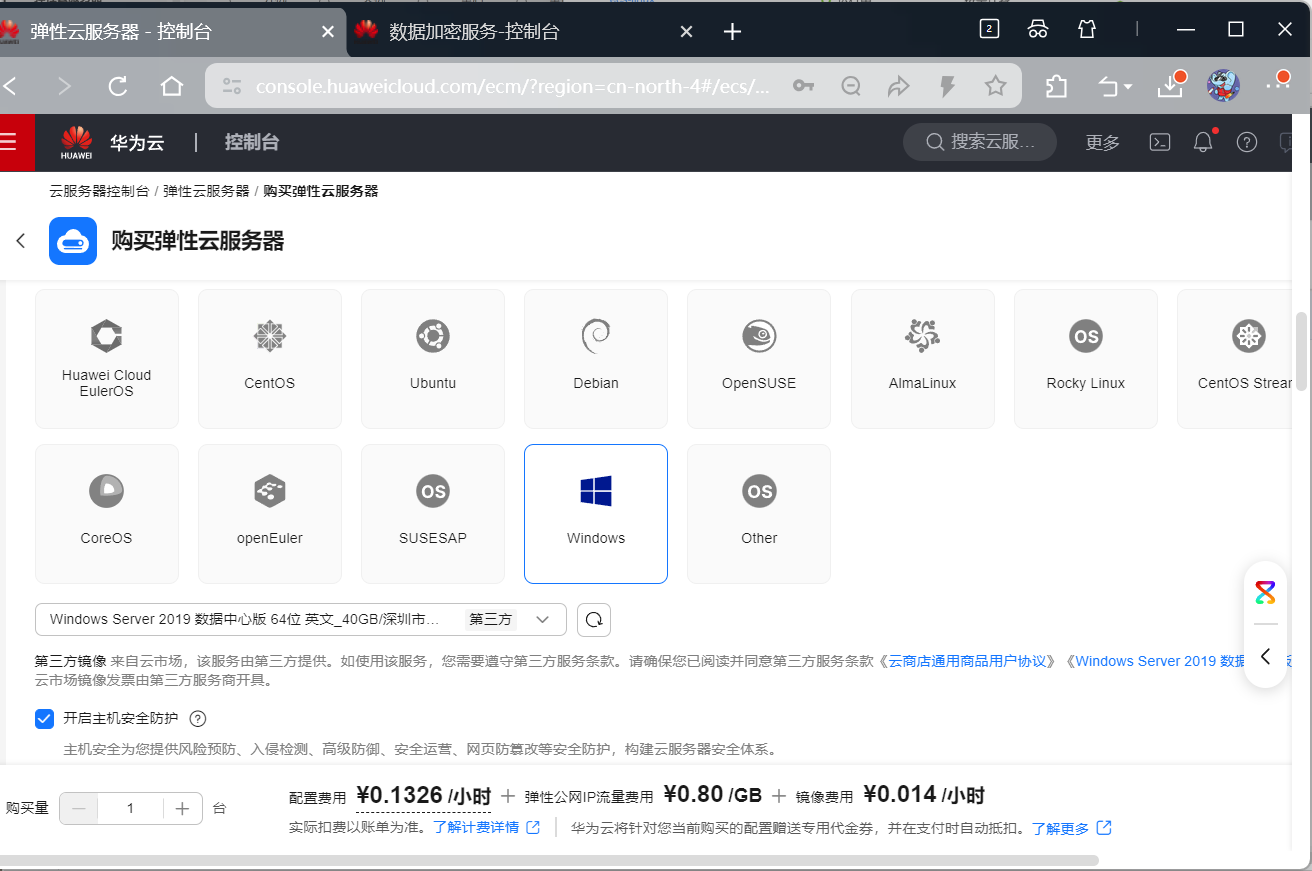Open a new browser tab
The image size is (1312, 871).
[x=733, y=32]
